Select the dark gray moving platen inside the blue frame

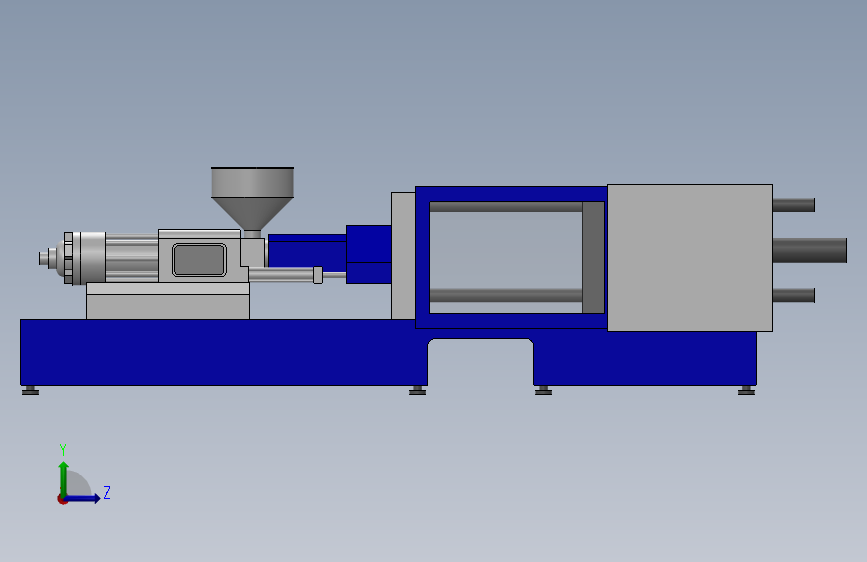point(593,258)
